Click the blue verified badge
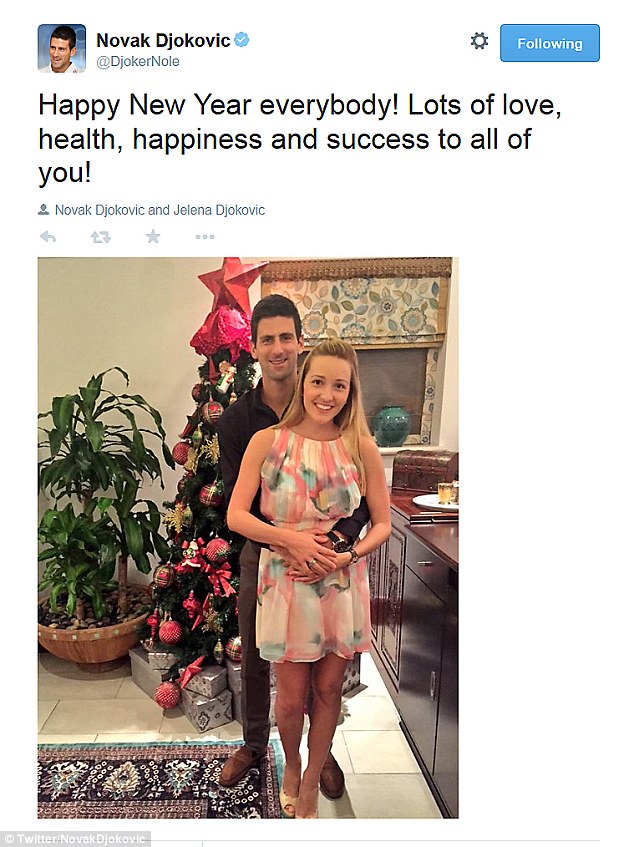 click(x=242, y=39)
